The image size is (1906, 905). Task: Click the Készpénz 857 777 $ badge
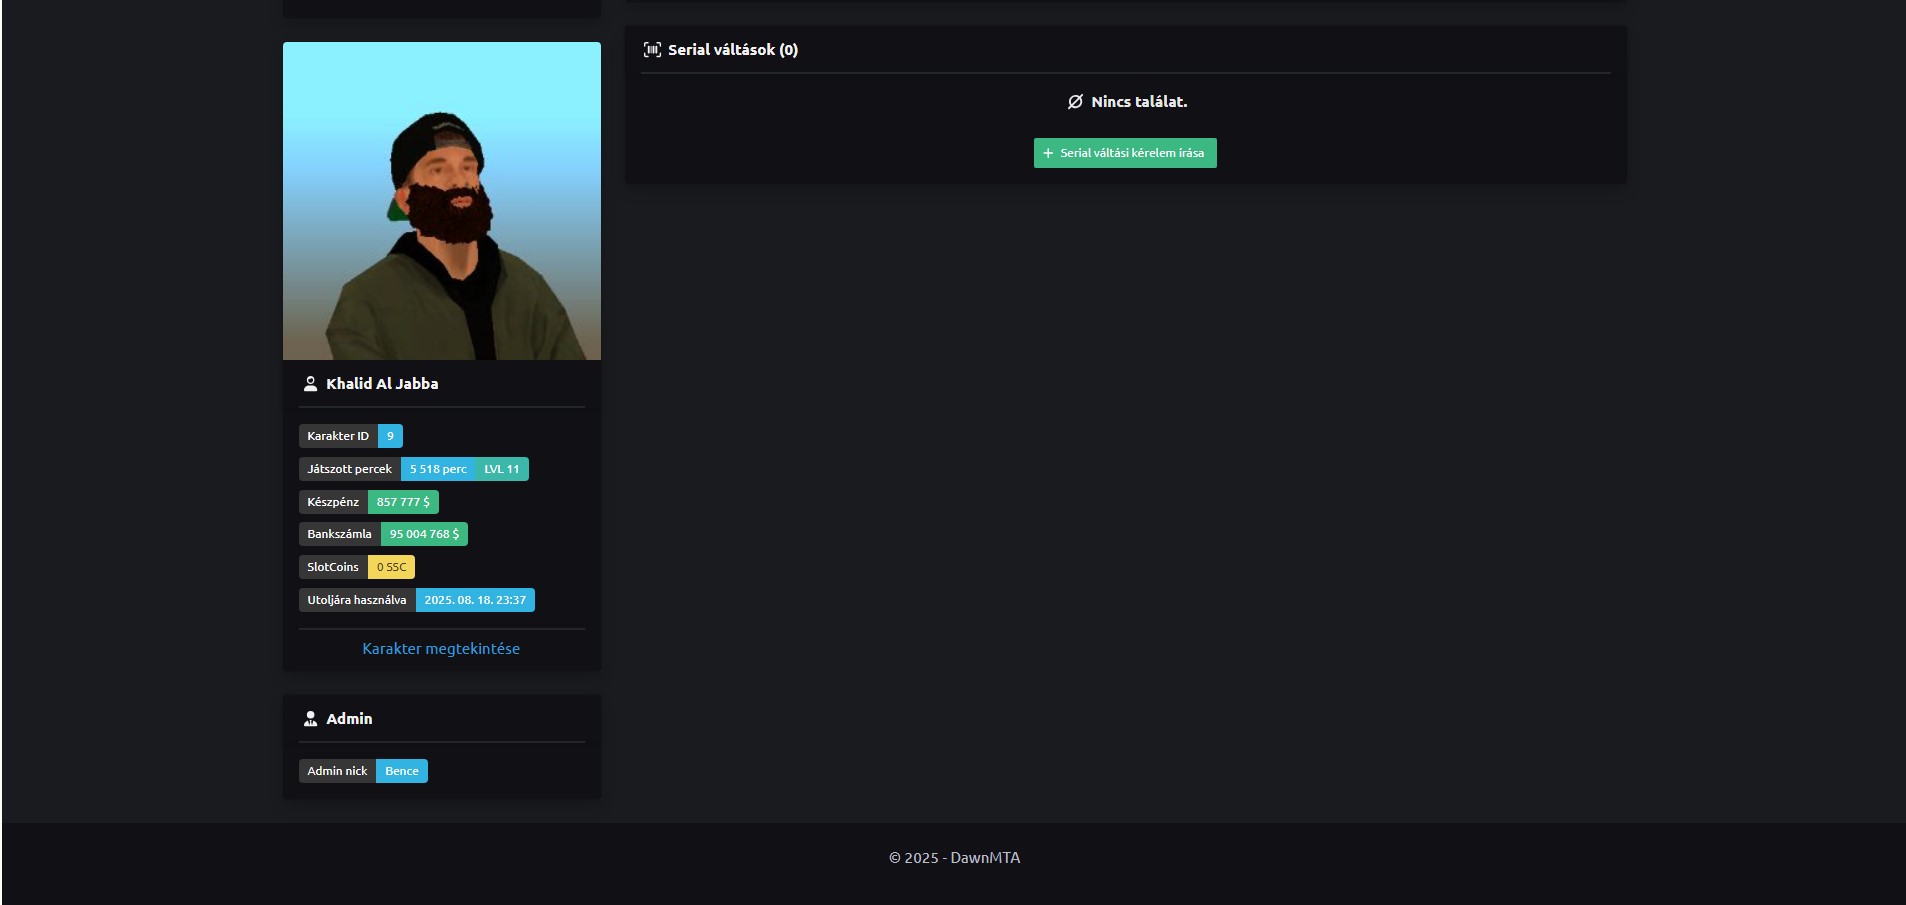coord(403,502)
